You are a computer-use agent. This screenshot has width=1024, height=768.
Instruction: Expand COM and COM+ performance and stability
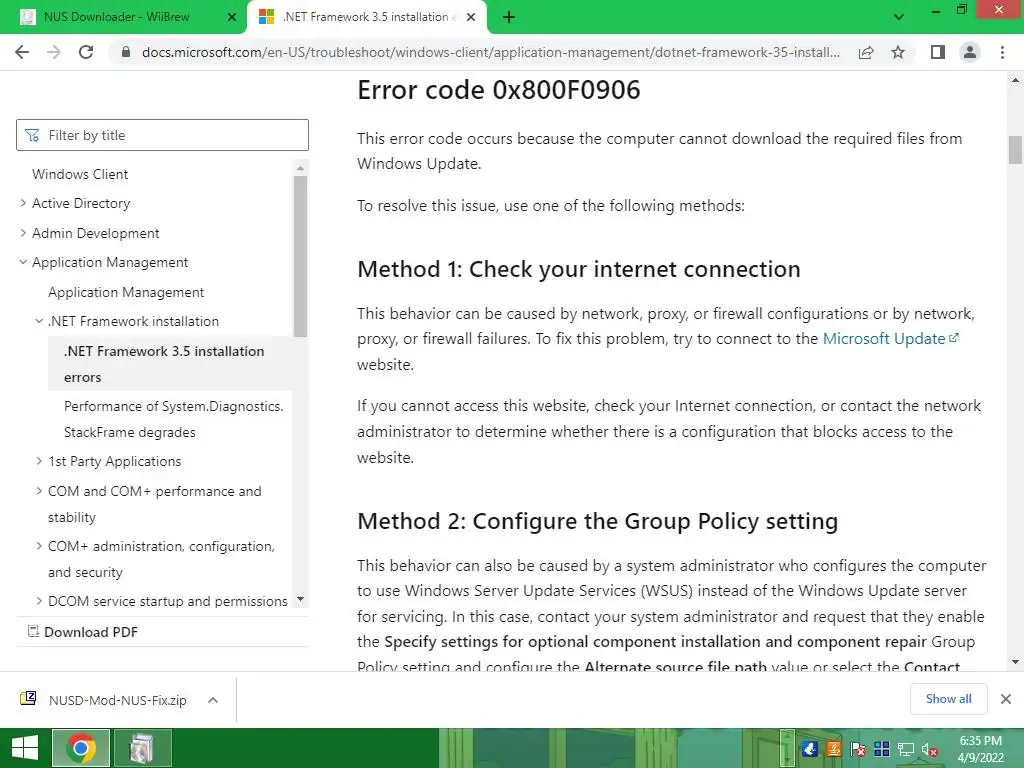click(x=39, y=490)
